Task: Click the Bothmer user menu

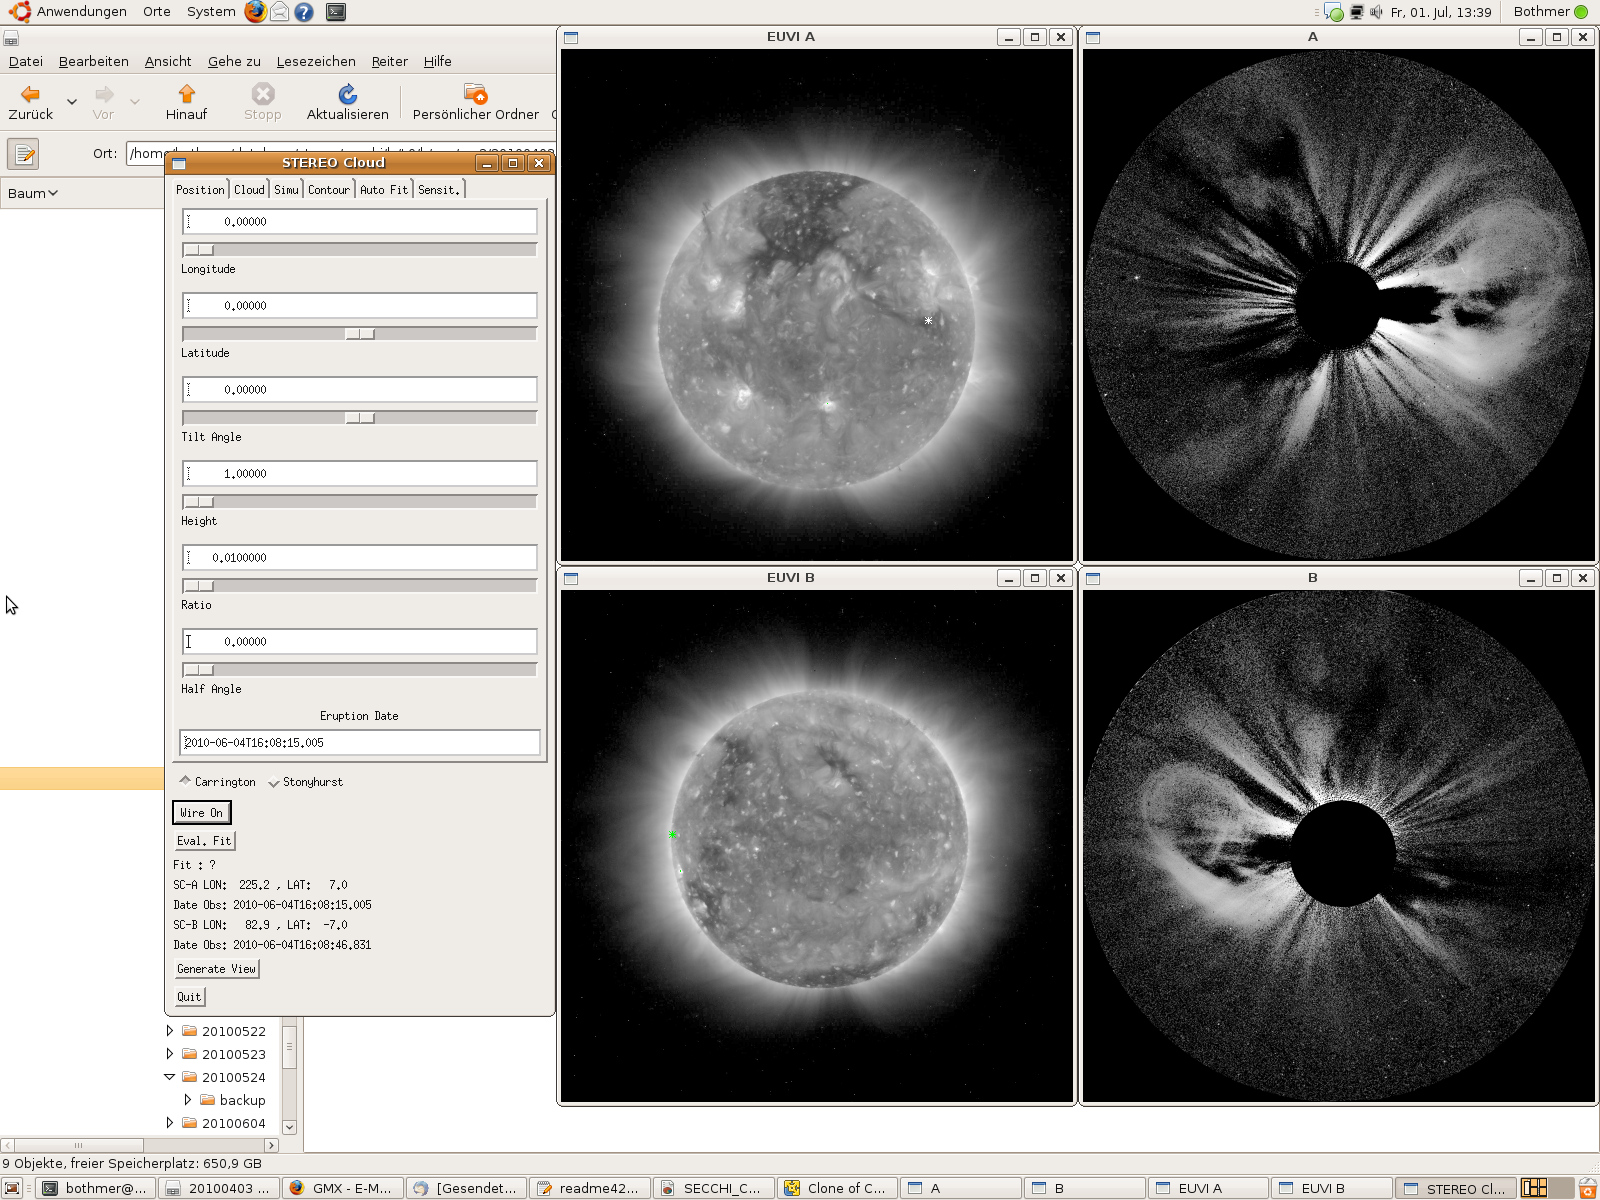Action: pyautogui.click(x=1550, y=12)
